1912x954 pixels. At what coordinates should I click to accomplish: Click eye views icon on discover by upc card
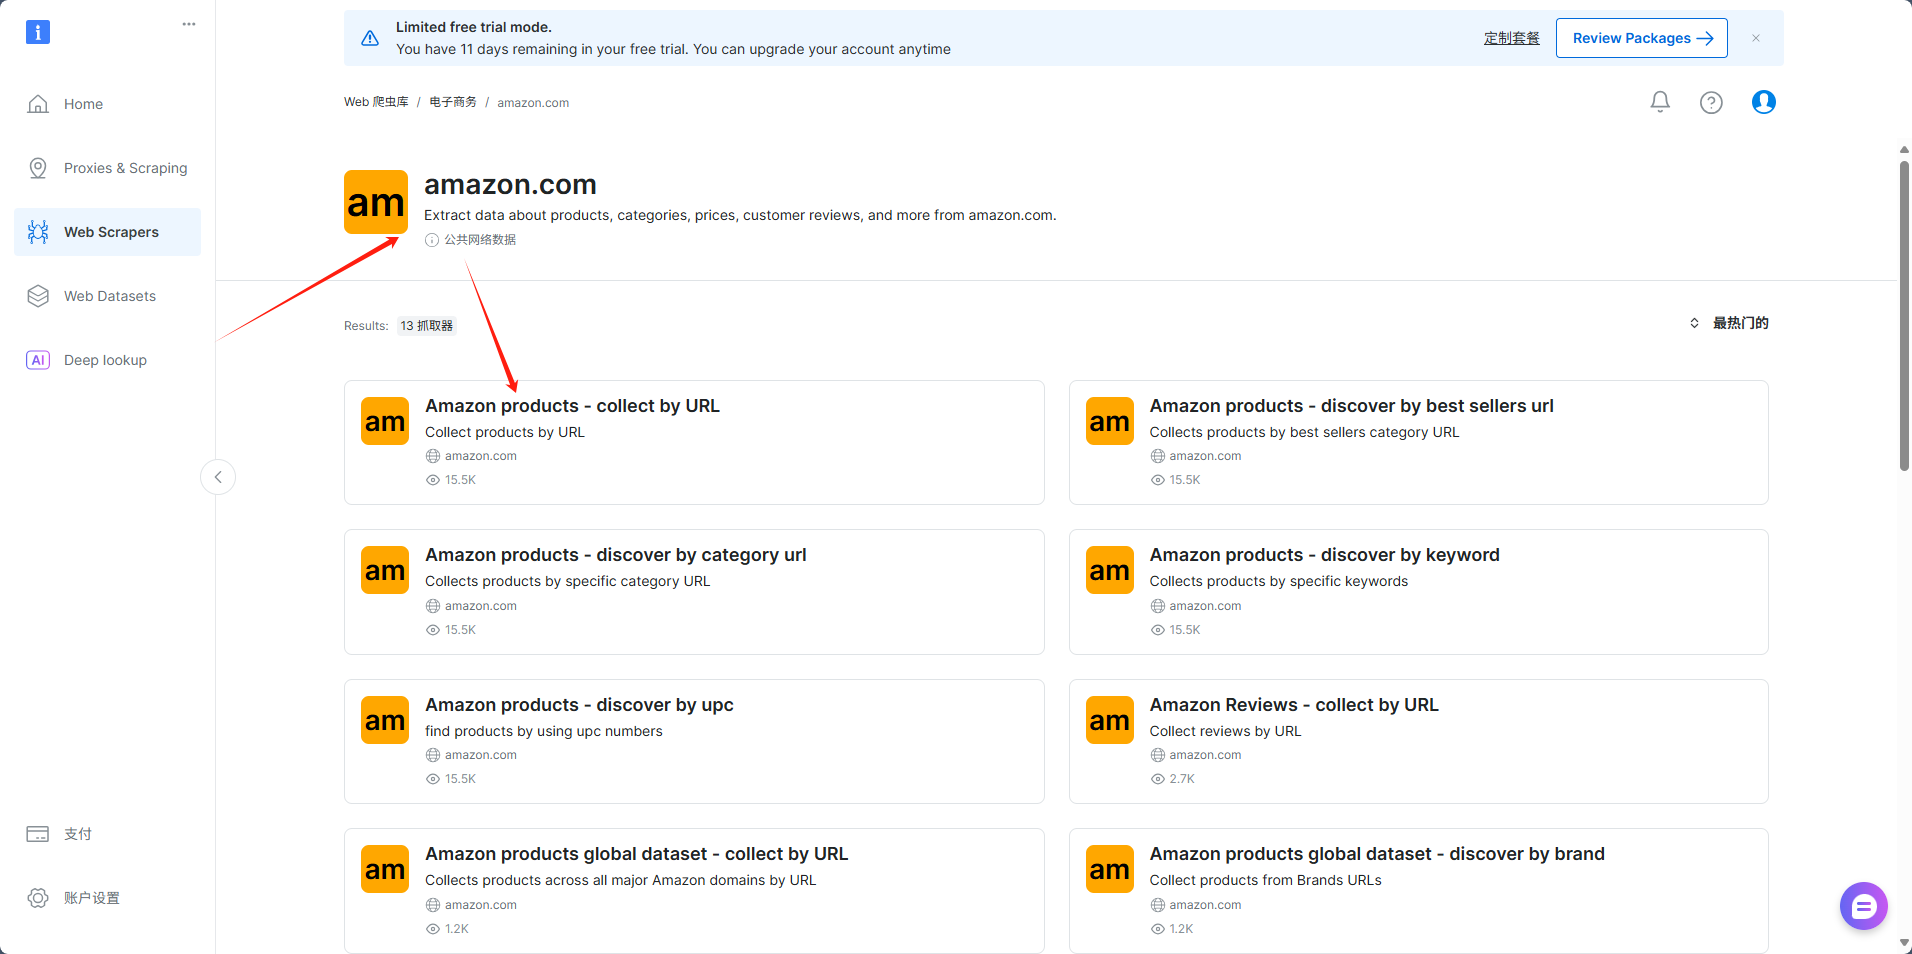pyautogui.click(x=433, y=779)
